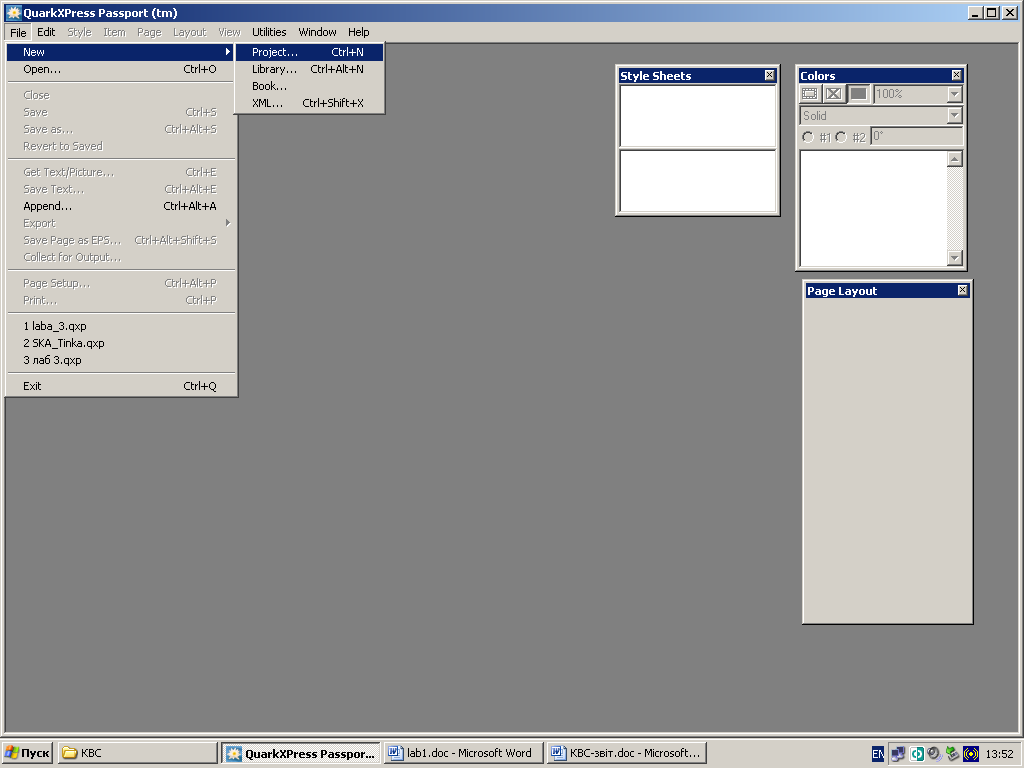Click the Get Text/Picture... menu entry
The image size is (1024, 768).
click(x=121, y=172)
